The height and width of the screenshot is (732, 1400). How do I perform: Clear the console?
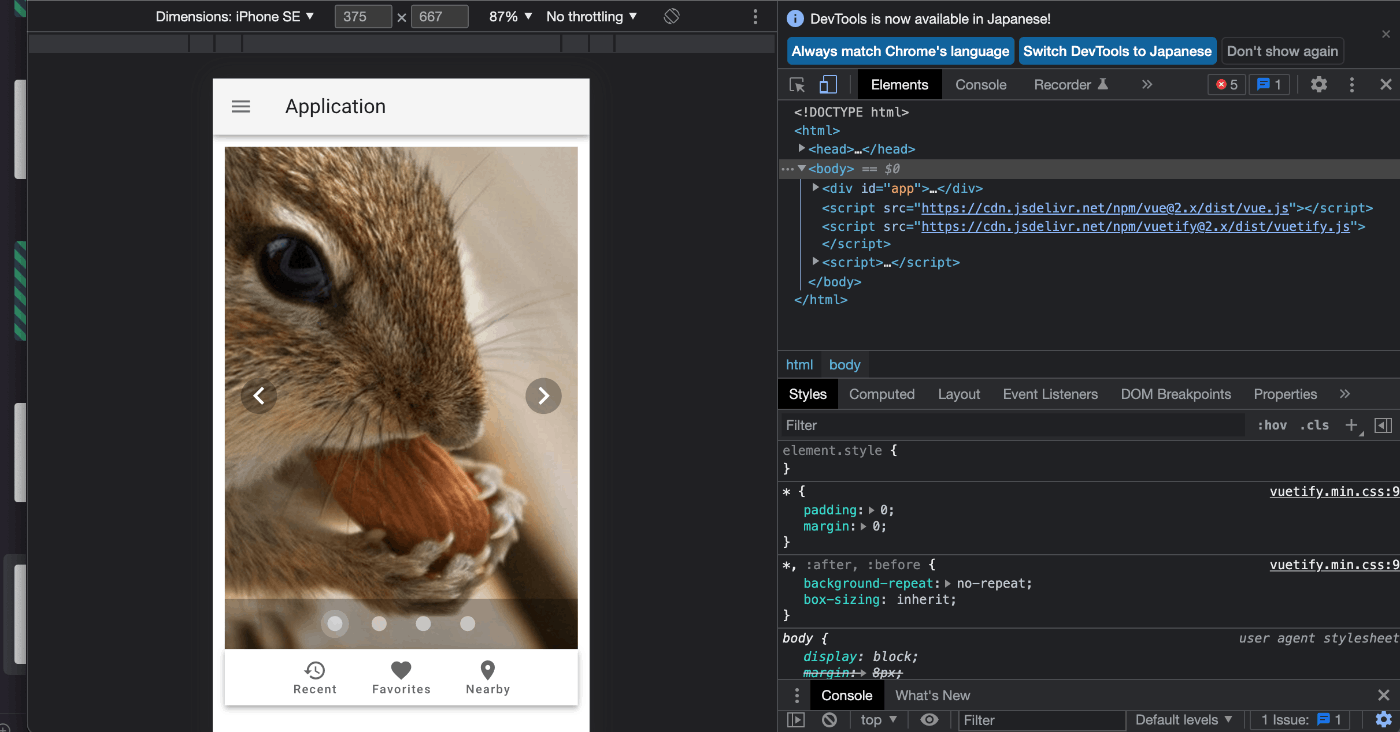[x=829, y=720]
